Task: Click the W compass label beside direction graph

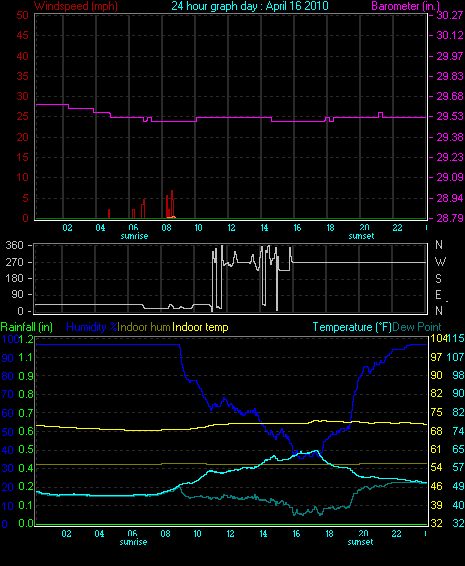Action: tap(440, 261)
